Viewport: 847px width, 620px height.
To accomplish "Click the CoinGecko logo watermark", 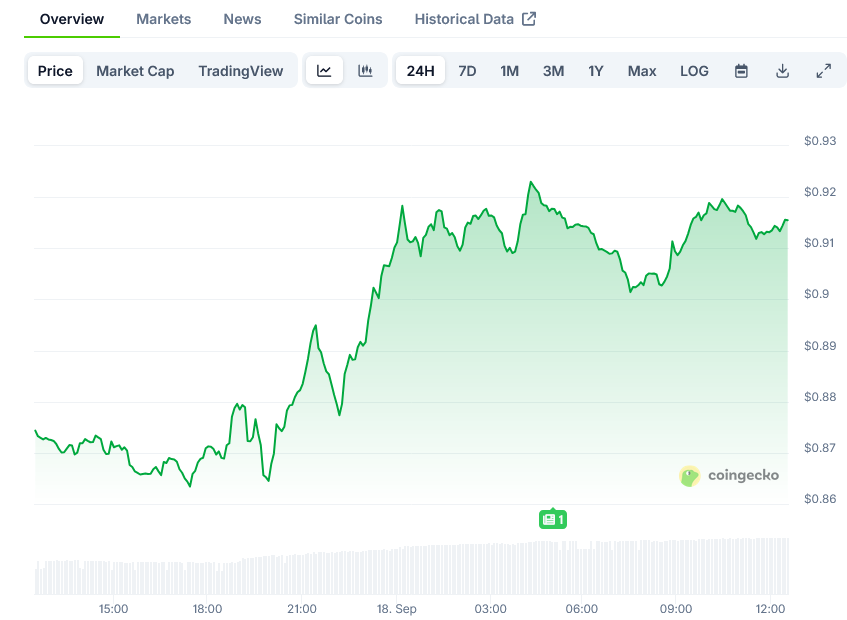I will pos(729,476).
